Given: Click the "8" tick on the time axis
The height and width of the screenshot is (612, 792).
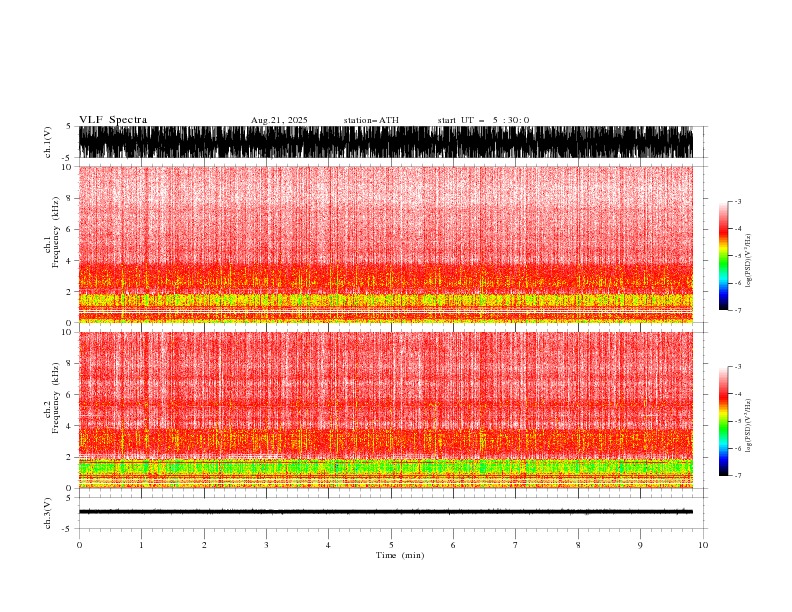Looking at the screenshot, I should 578,545.
